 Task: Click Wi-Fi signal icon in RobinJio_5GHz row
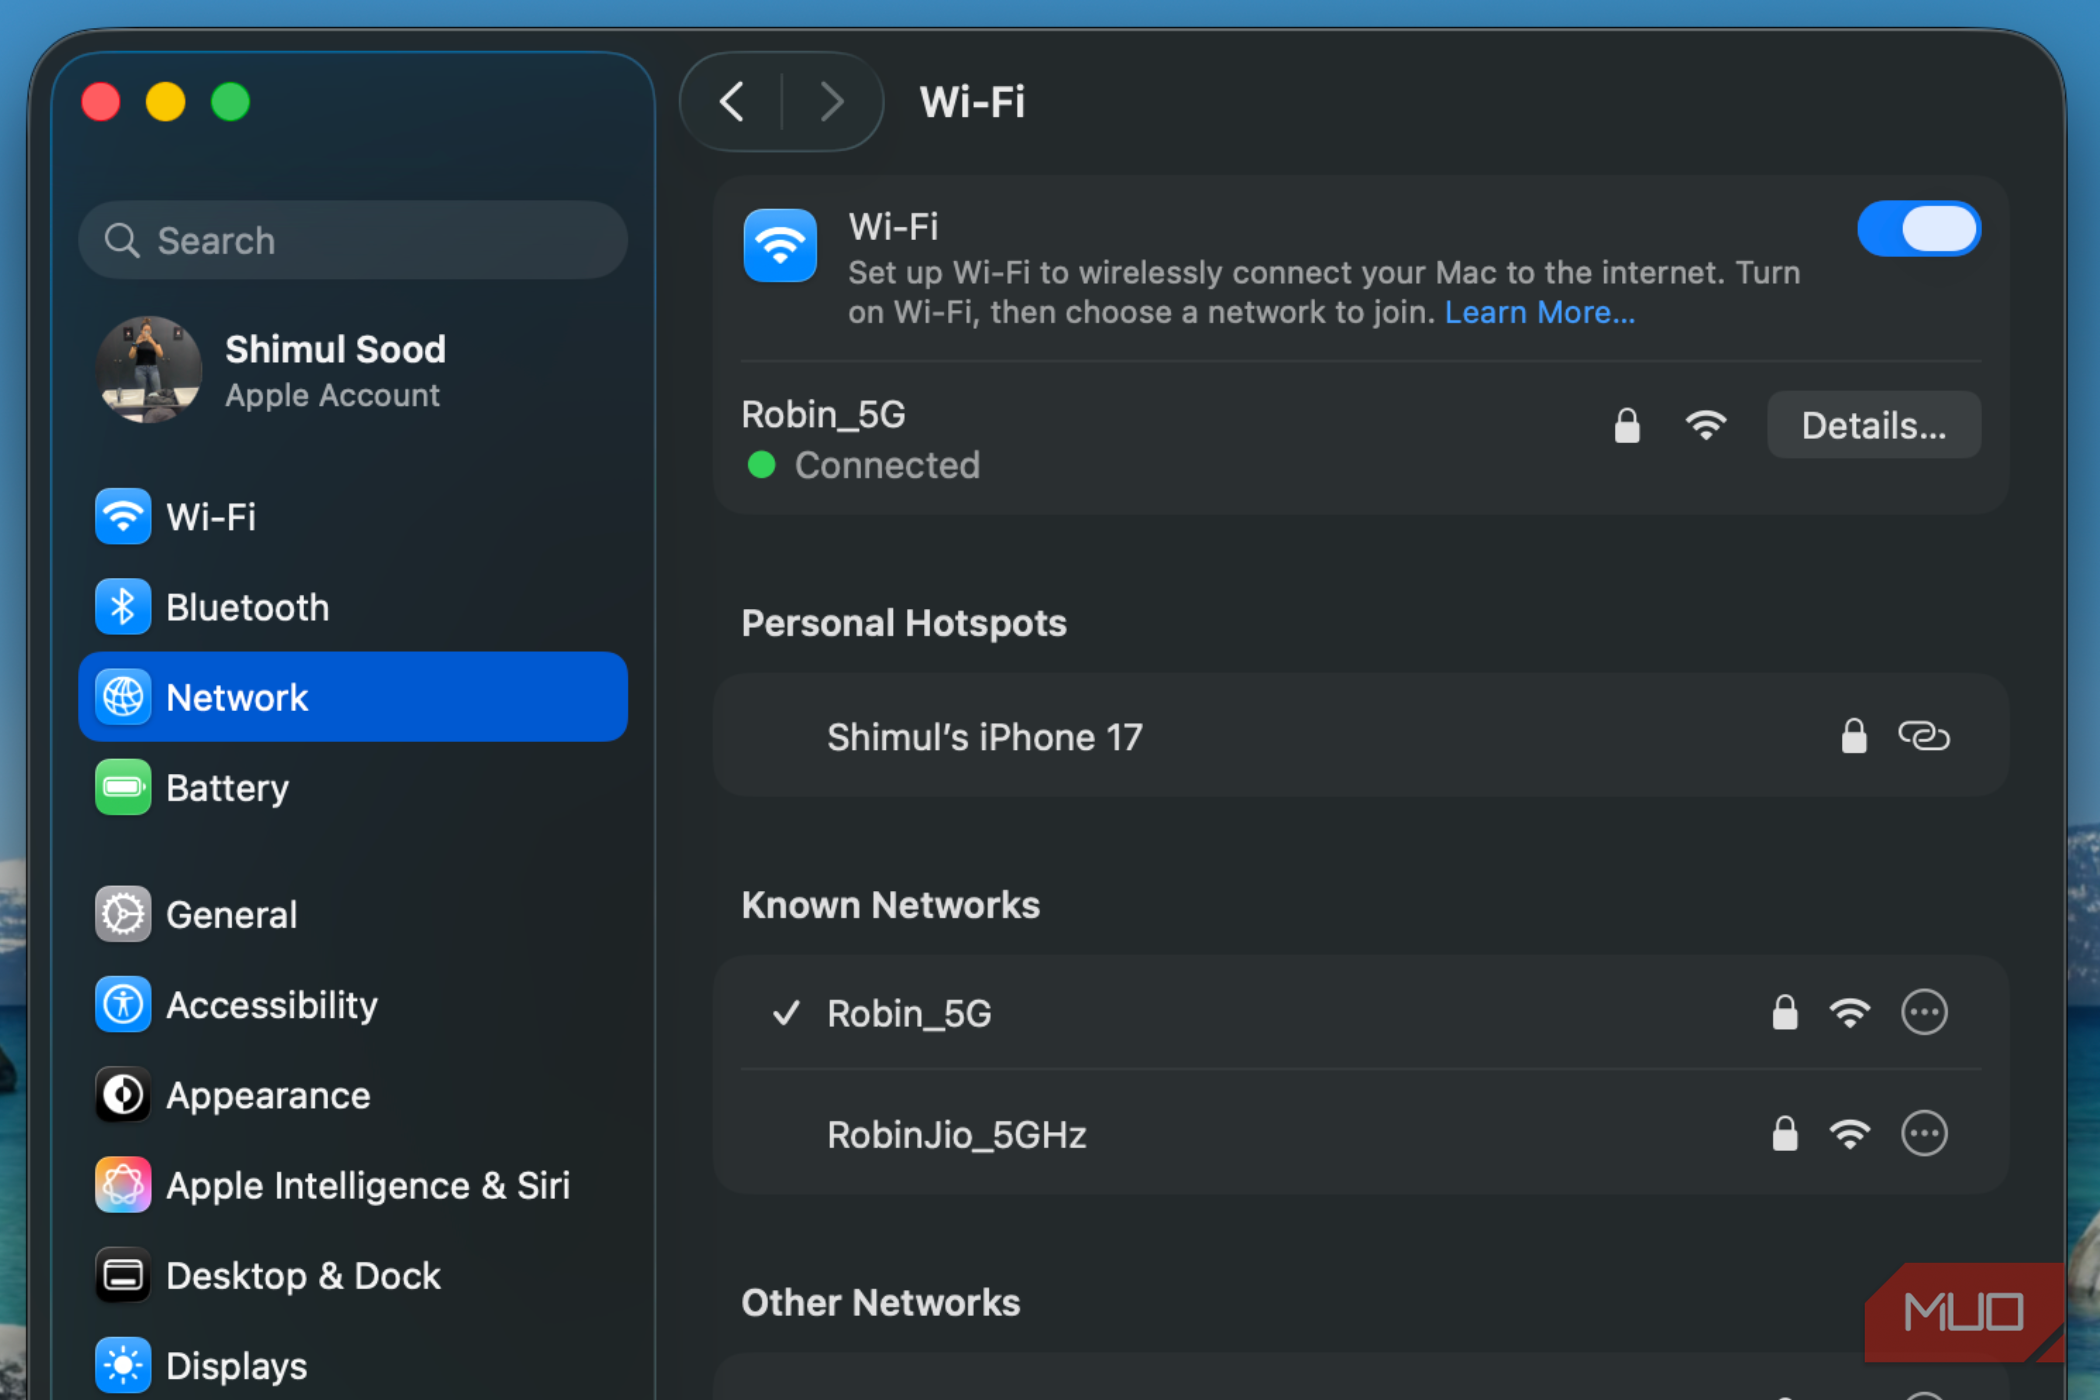click(1850, 1134)
